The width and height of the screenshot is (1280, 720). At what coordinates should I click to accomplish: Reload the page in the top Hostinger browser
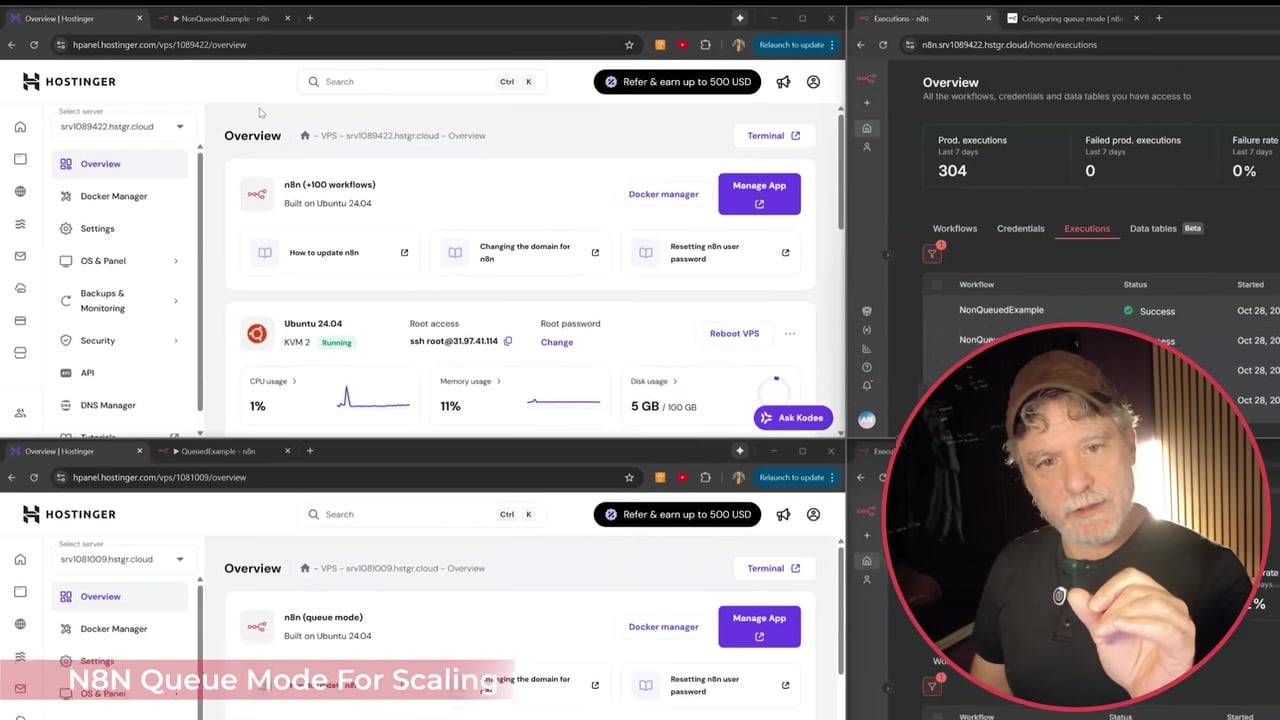click(34, 45)
